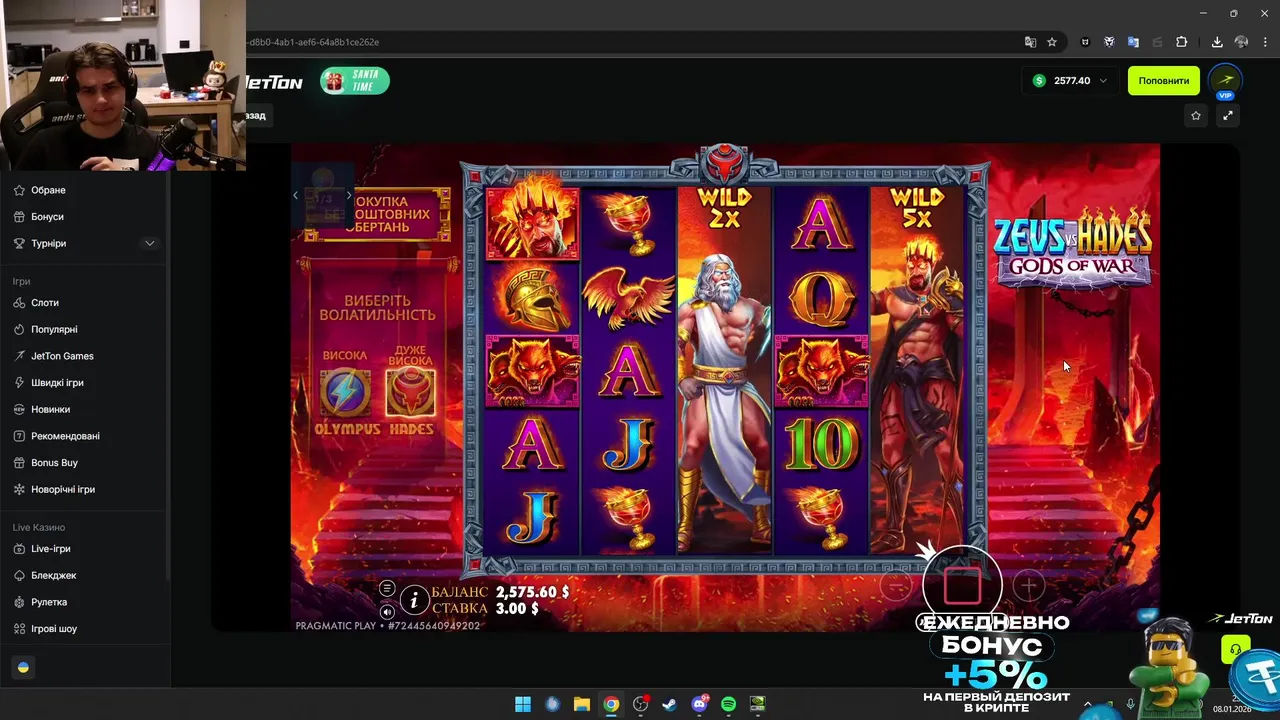This screenshot has height=720, width=1280.
Task: Switch to Chrome in taskbar
Action: (x=611, y=704)
